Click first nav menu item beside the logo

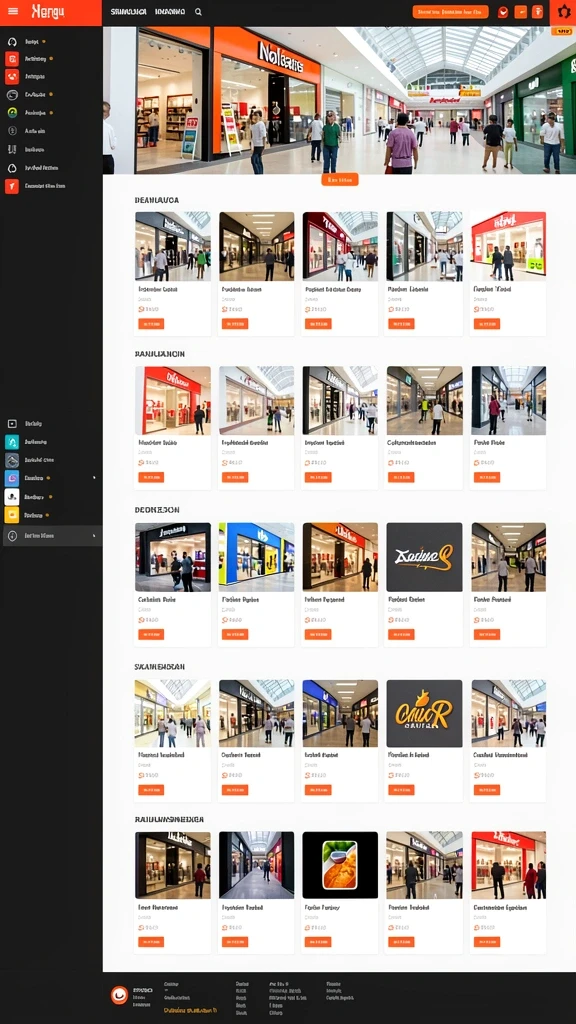pos(129,12)
